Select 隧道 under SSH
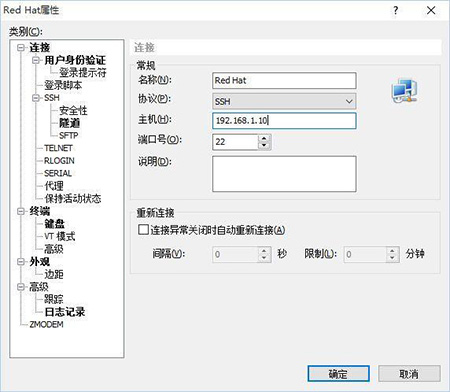 click(69, 123)
